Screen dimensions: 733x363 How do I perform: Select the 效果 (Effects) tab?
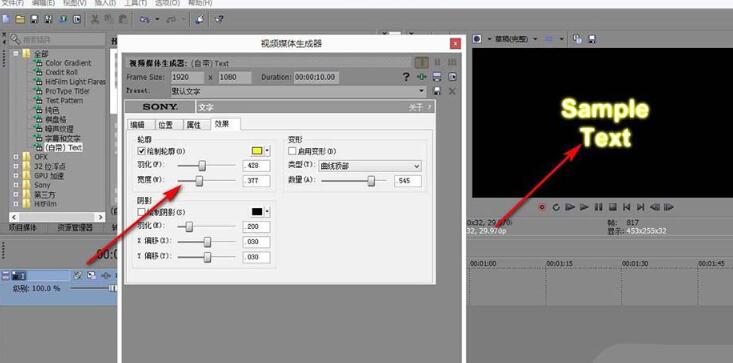(226, 124)
